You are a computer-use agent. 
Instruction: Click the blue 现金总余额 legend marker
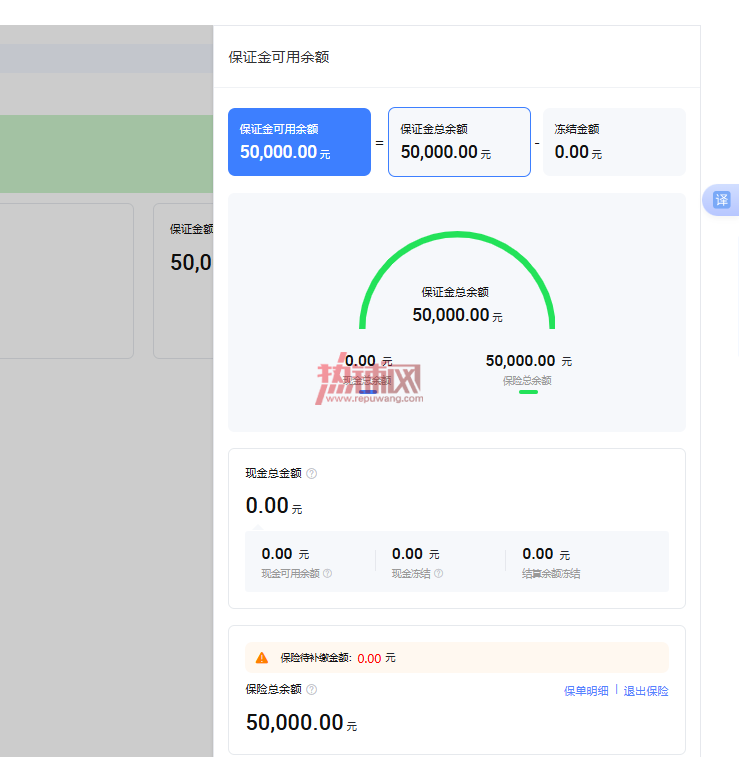(368, 392)
